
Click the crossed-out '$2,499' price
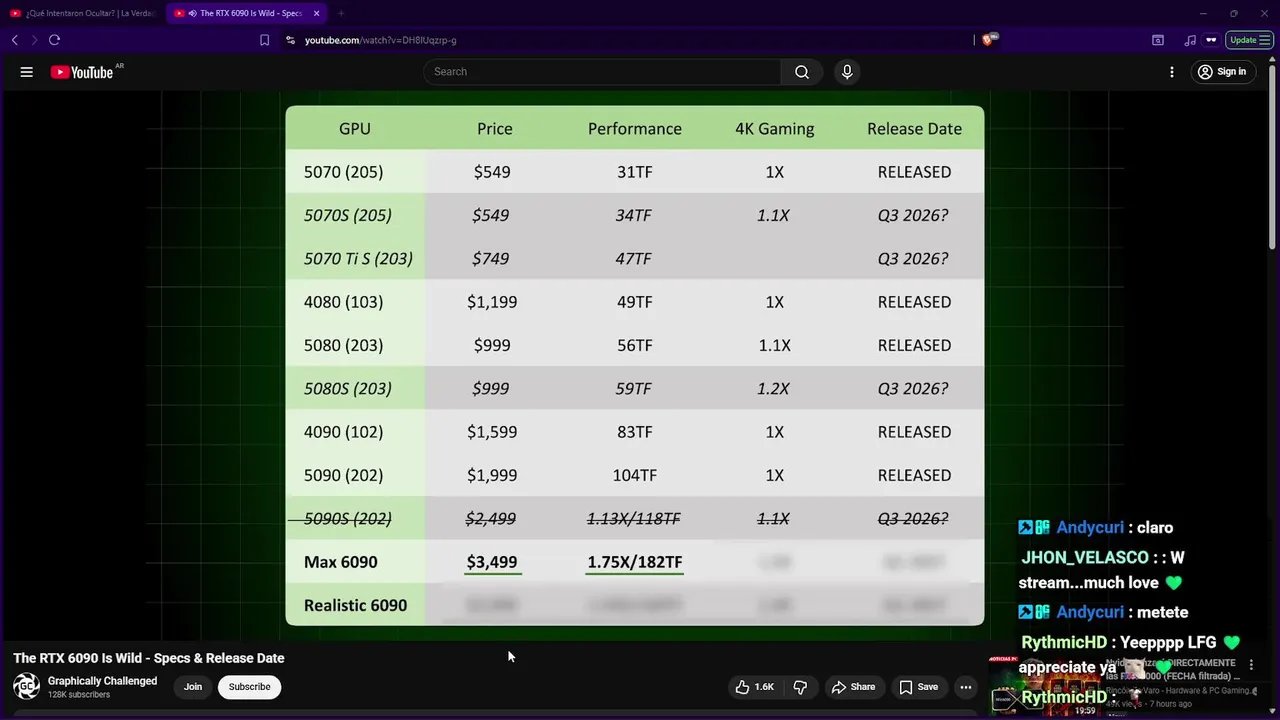[491, 518]
